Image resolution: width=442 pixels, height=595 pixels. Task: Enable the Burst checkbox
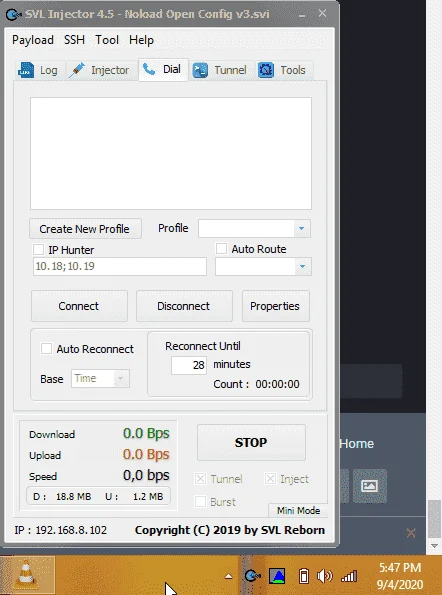200,502
